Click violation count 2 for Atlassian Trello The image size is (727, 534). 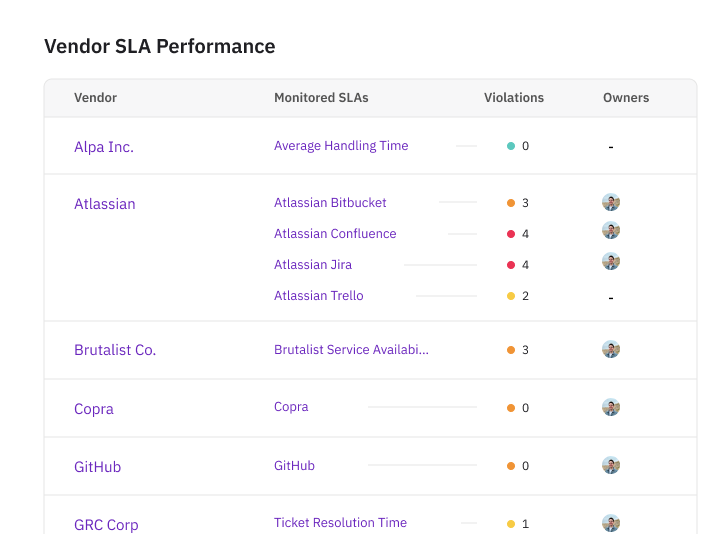coord(525,296)
